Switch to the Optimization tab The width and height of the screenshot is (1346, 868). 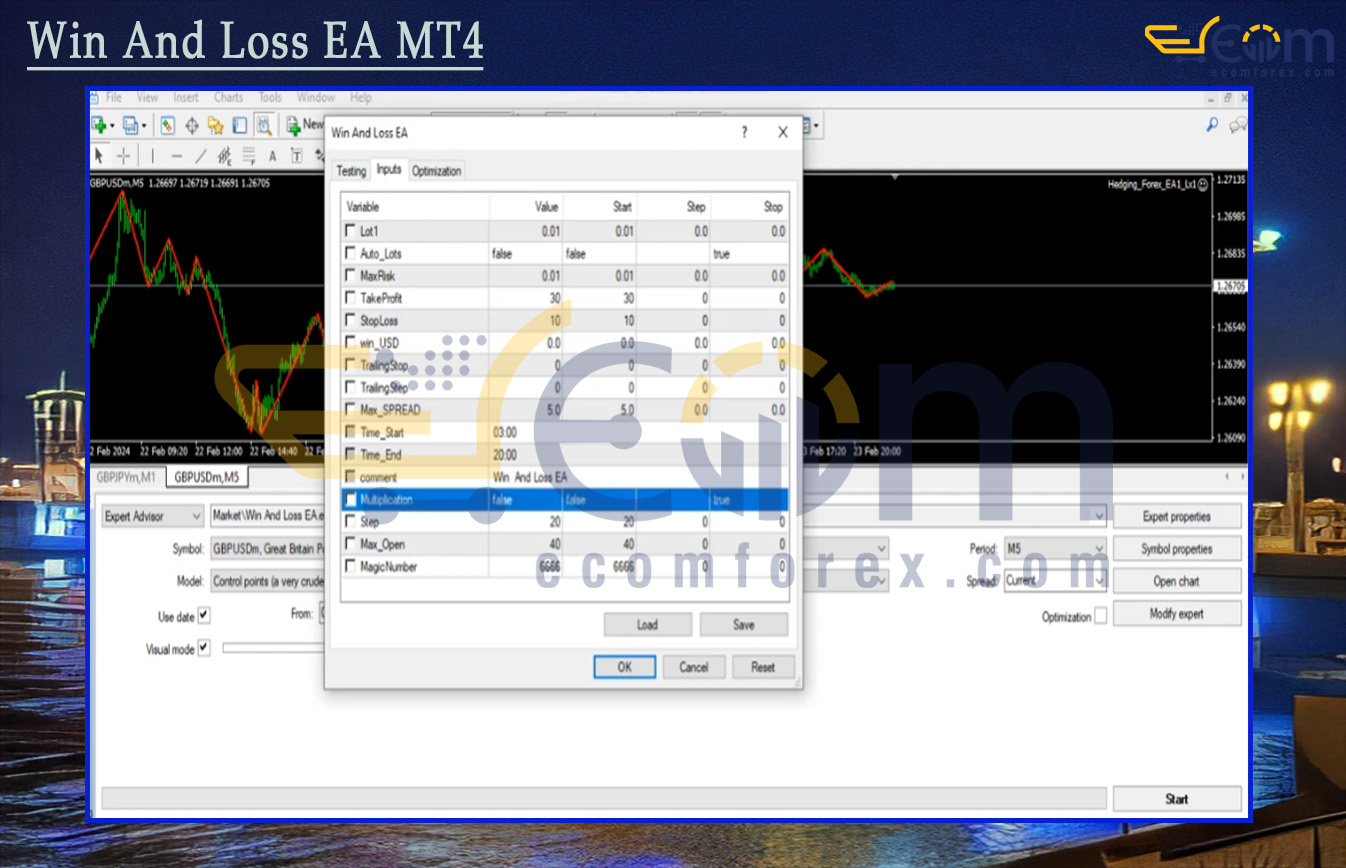tap(437, 171)
